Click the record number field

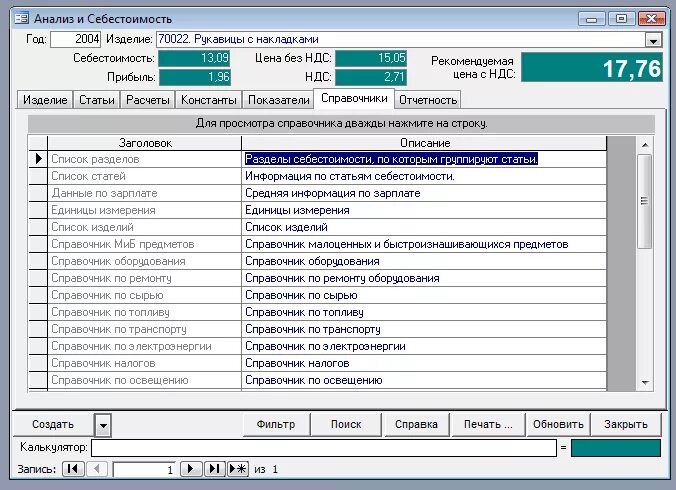pos(144,469)
